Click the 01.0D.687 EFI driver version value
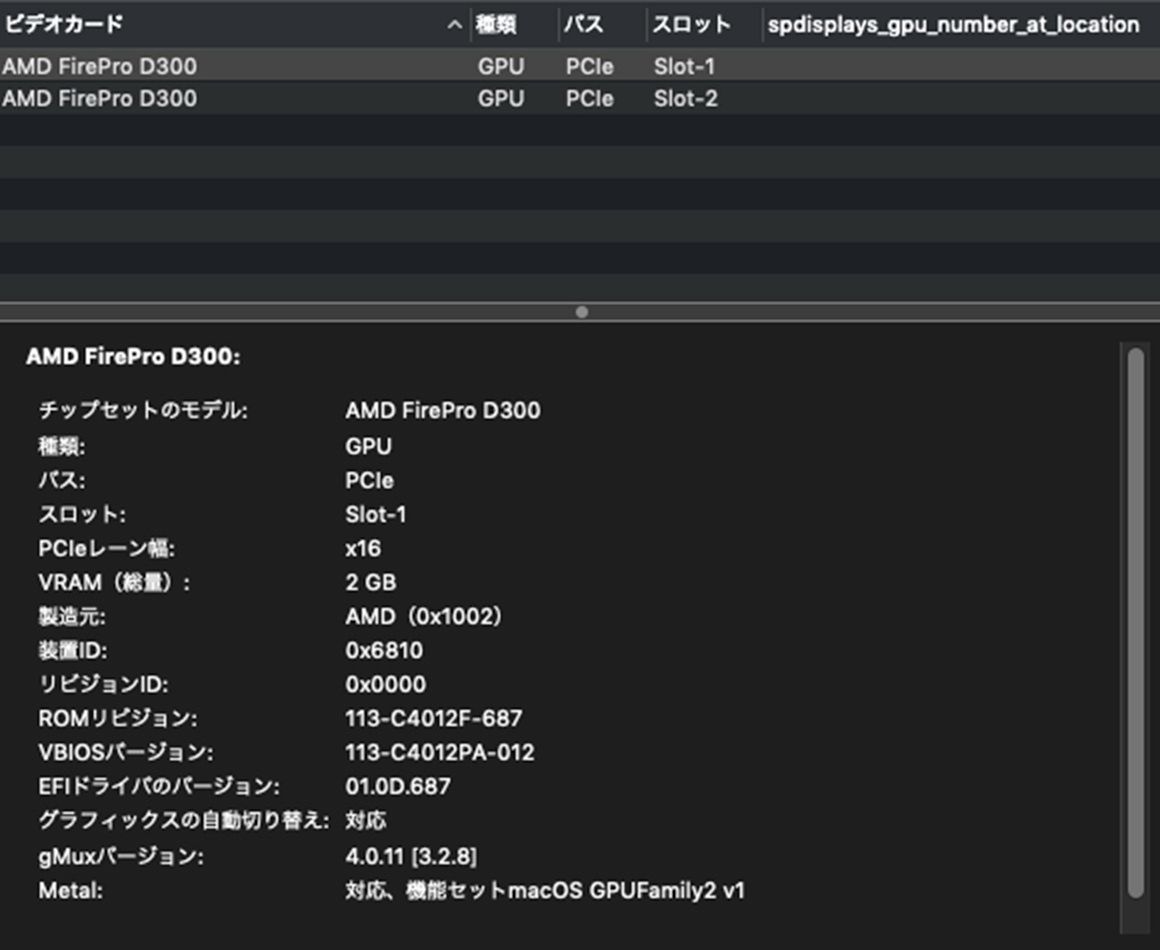Viewport: 1160px width, 950px height. point(398,786)
